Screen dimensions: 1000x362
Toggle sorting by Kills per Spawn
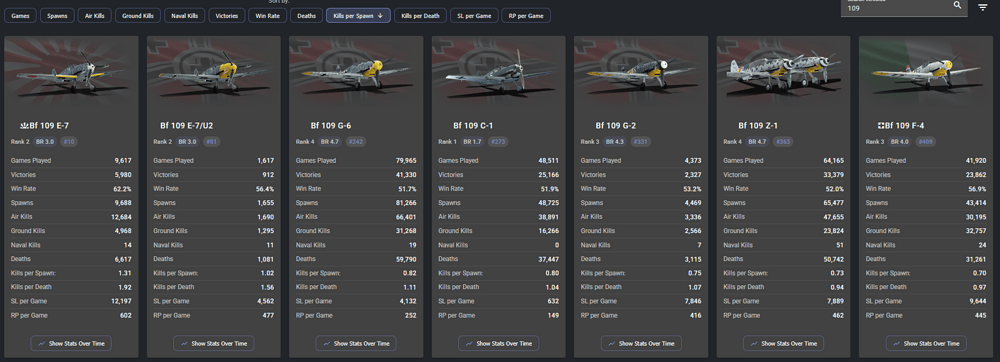pos(358,15)
